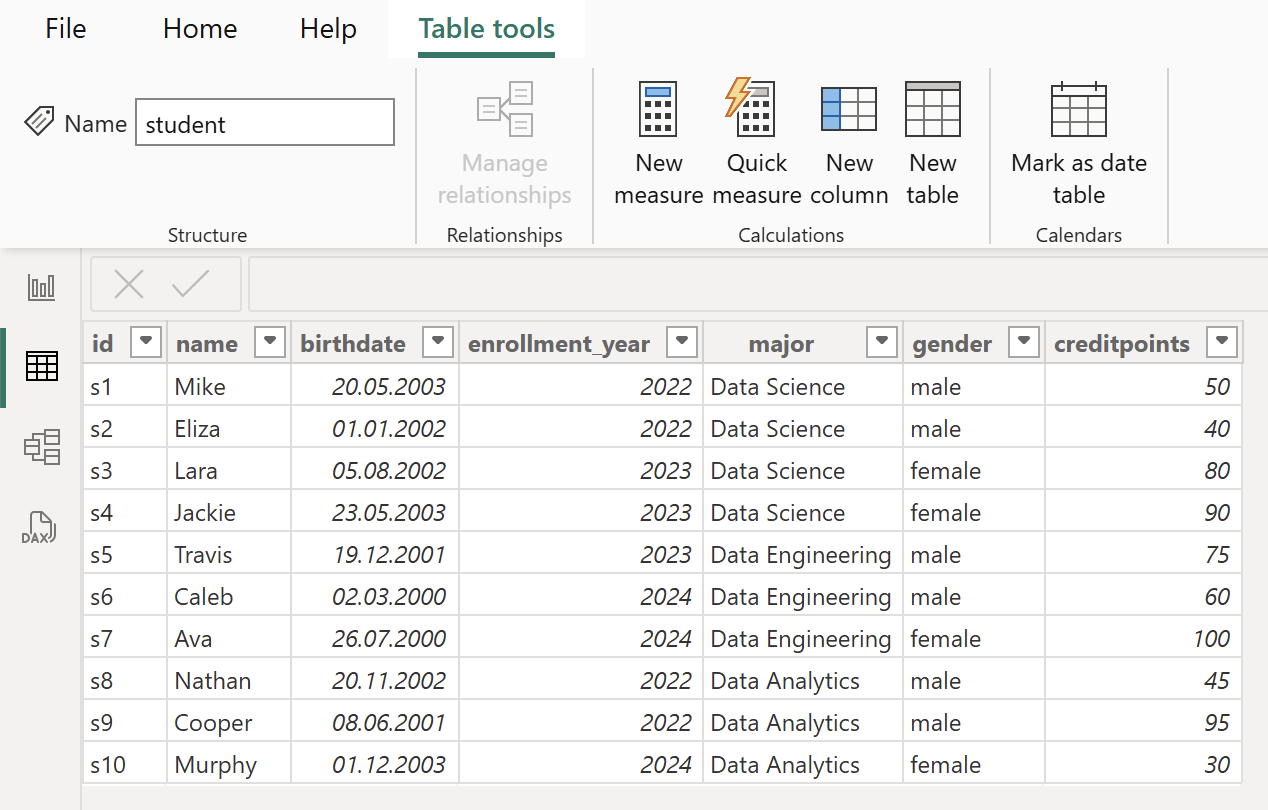Click Mark as date table
Image resolution: width=1268 pixels, height=810 pixels.
[x=1078, y=145]
